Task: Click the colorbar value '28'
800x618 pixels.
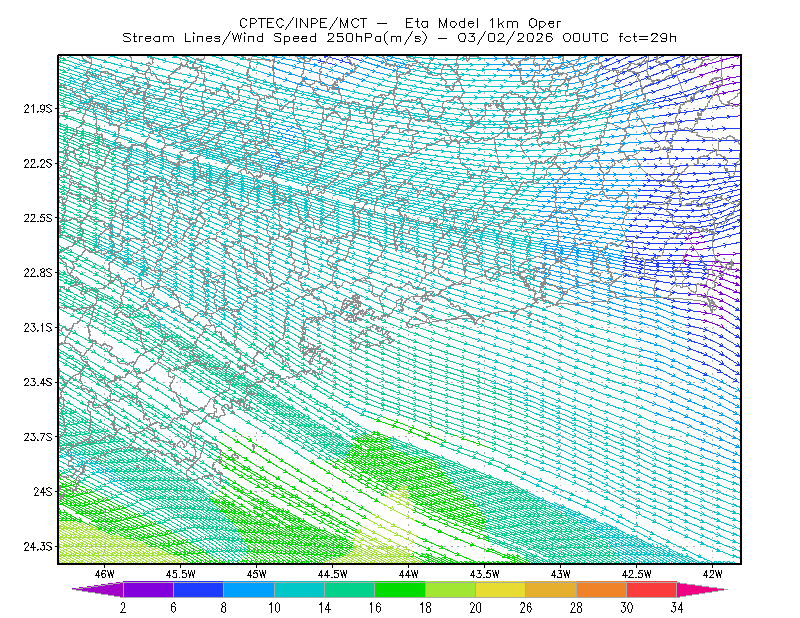Action: click(x=576, y=608)
